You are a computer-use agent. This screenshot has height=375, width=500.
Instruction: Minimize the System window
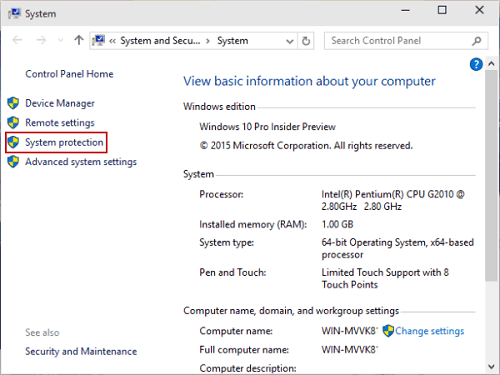pyautogui.click(x=405, y=10)
